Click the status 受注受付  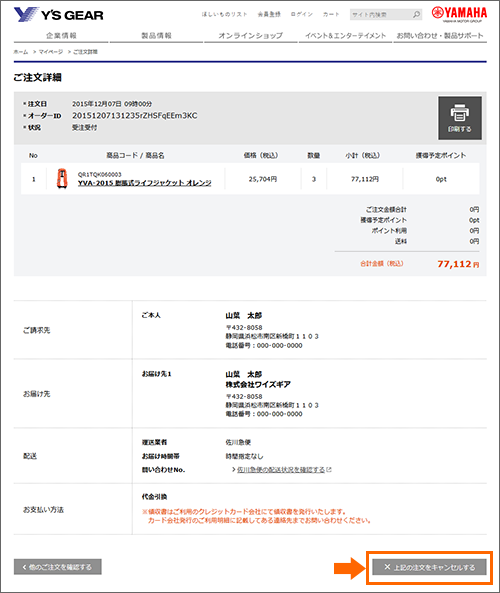pyautogui.click(x=84, y=128)
